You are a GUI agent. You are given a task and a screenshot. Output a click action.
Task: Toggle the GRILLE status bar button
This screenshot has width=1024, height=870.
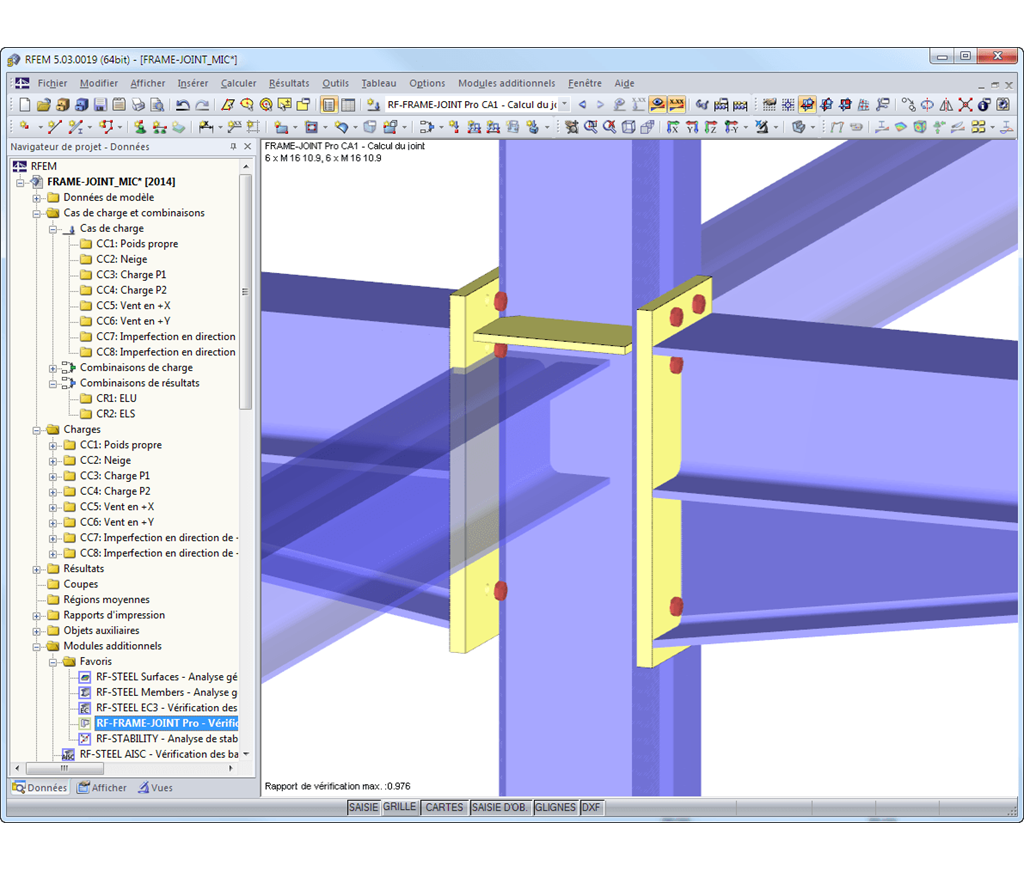click(x=400, y=807)
